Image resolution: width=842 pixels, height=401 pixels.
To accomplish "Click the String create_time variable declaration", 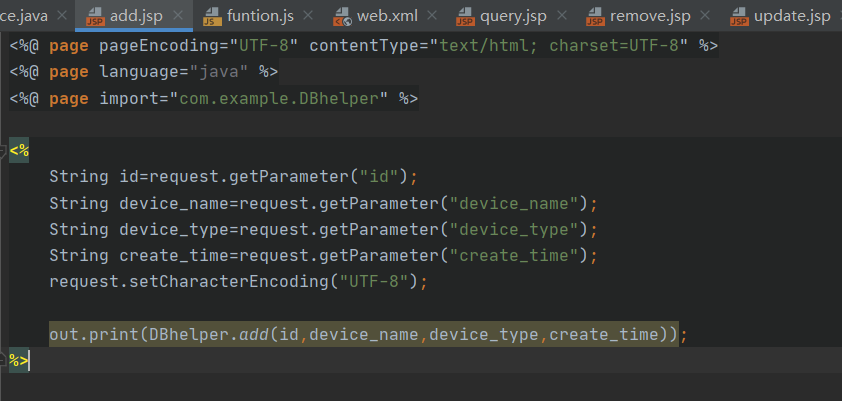I will (139, 256).
